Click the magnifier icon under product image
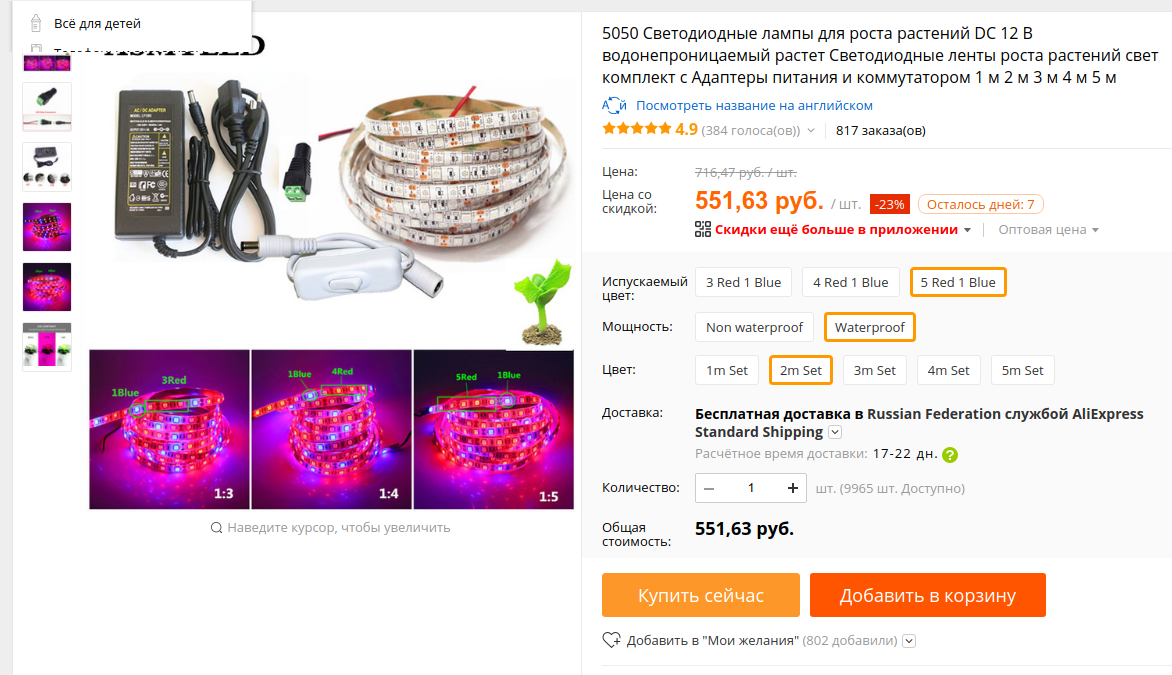The width and height of the screenshot is (1172, 675). tap(216, 528)
